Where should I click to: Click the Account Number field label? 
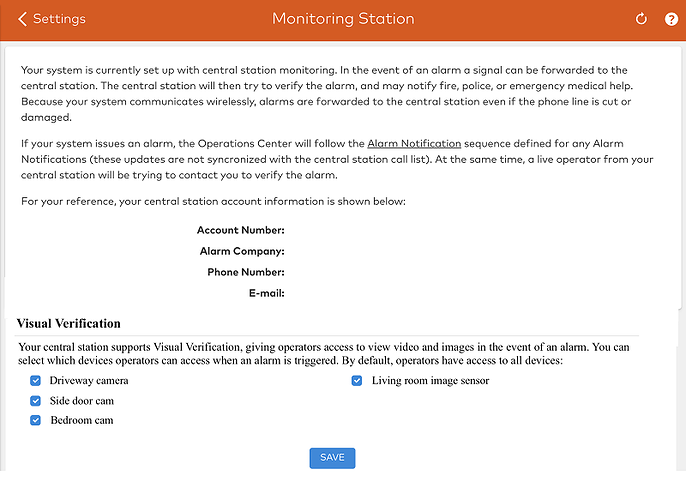[x=241, y=231]
